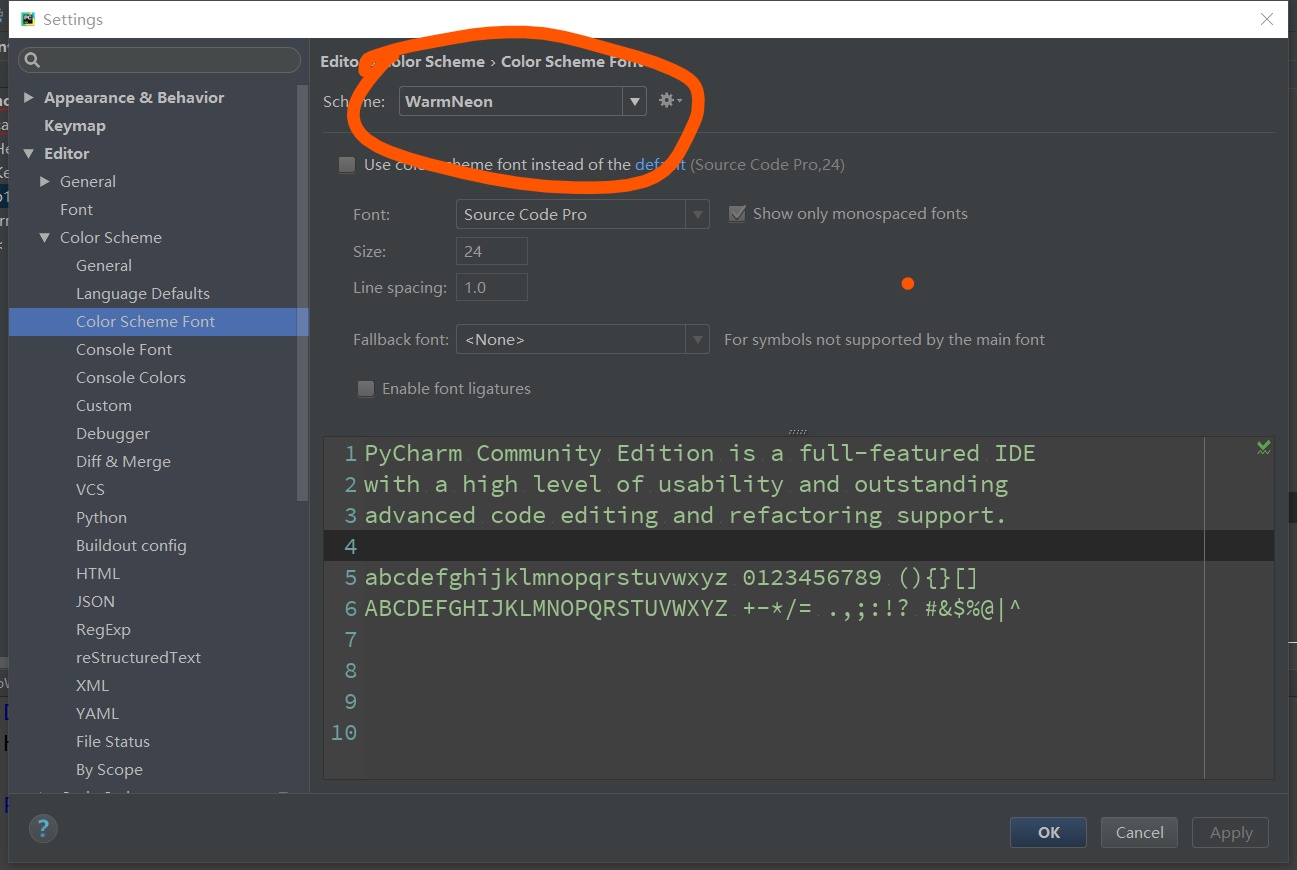Select JSON color scheme page

click(95, 601)
